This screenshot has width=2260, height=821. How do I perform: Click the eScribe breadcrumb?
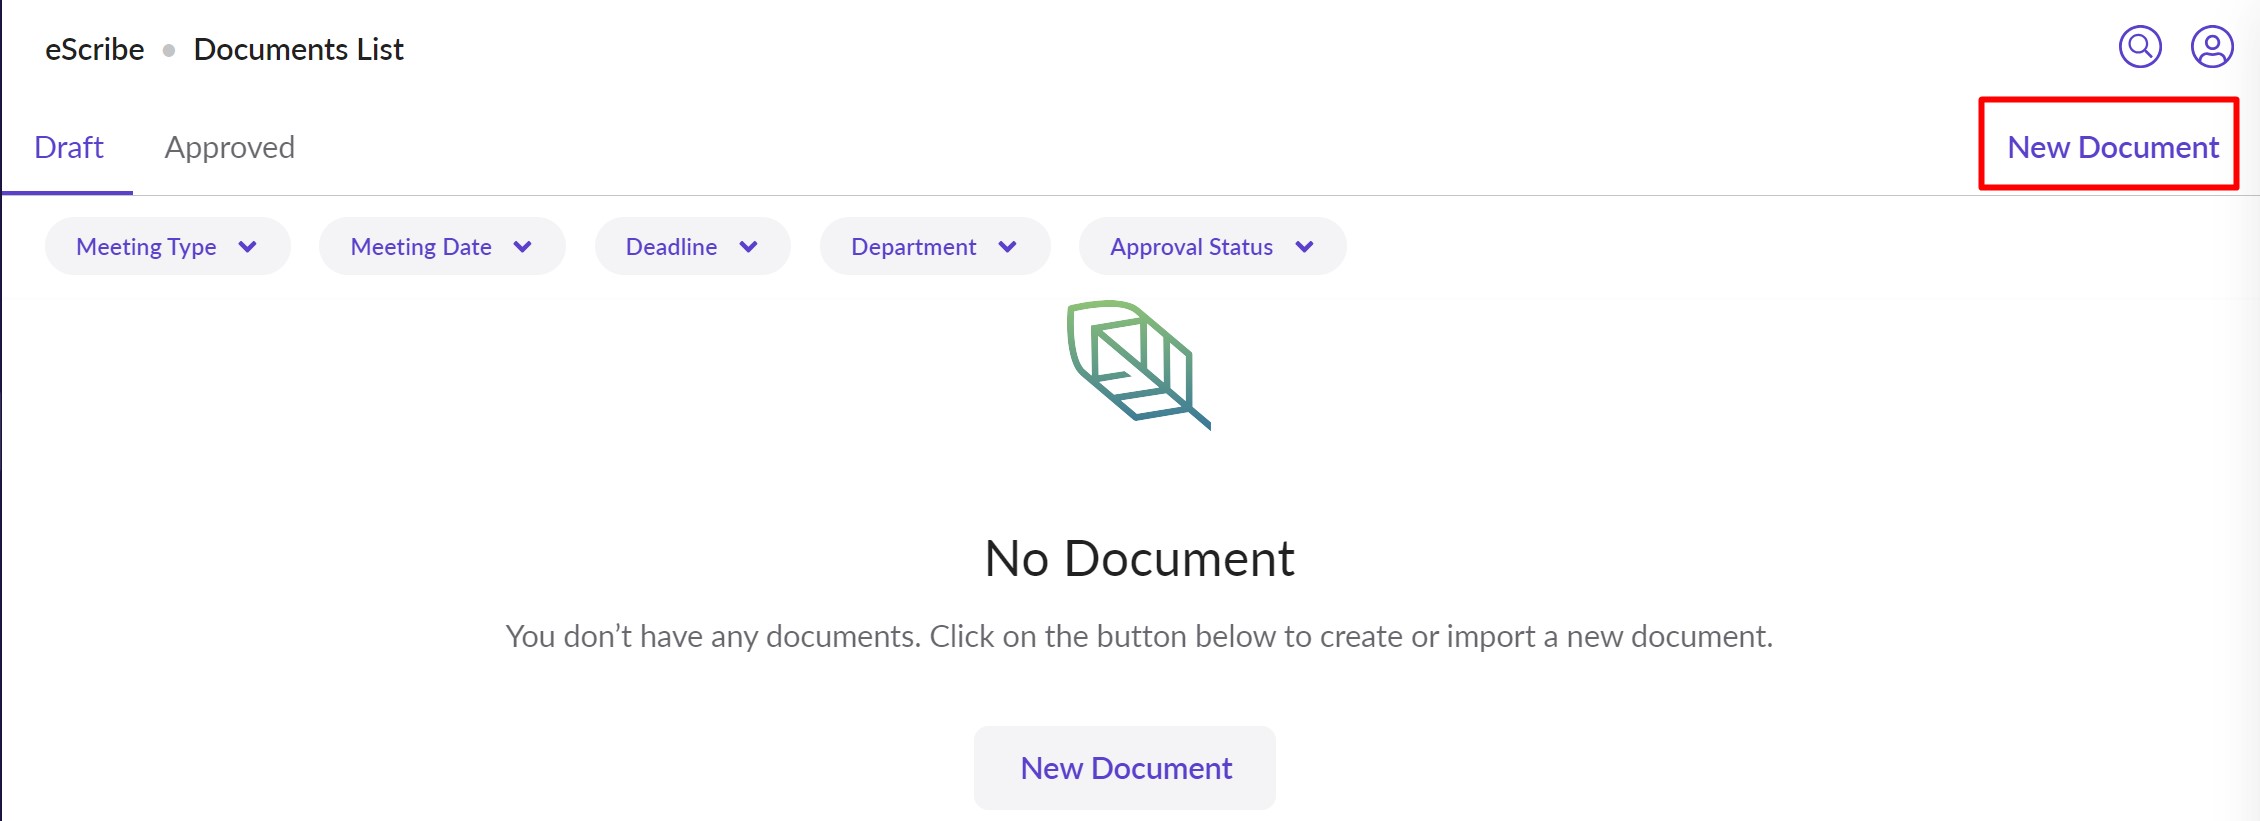[x=95, y=50]
